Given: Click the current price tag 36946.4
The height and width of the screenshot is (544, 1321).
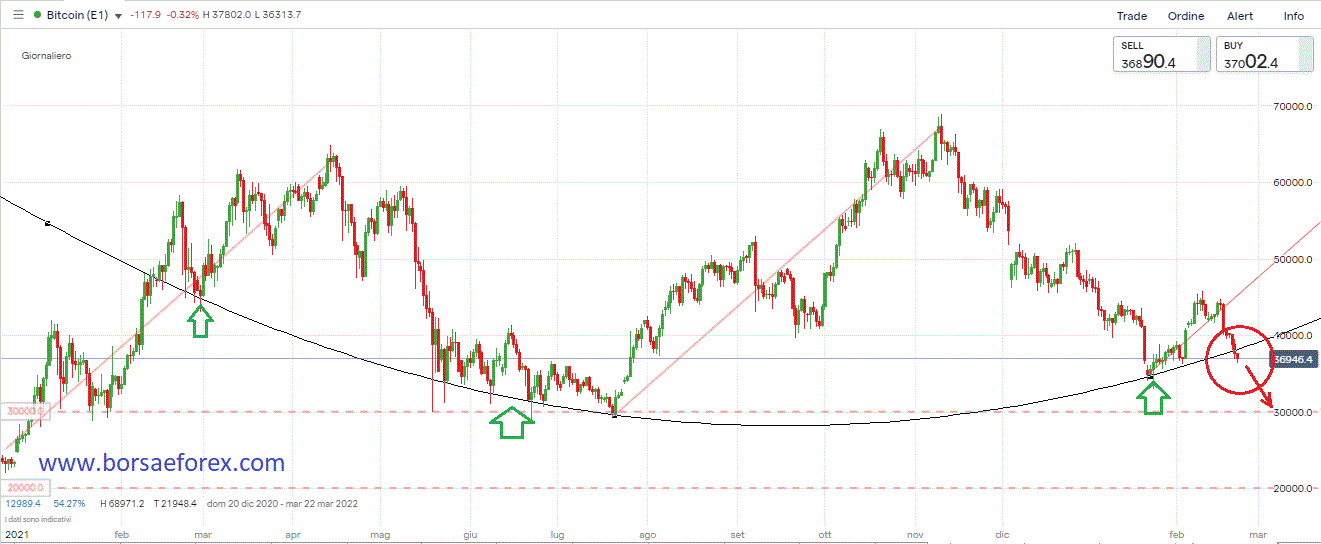Looking at the screenshot, I should point(1293,357).
